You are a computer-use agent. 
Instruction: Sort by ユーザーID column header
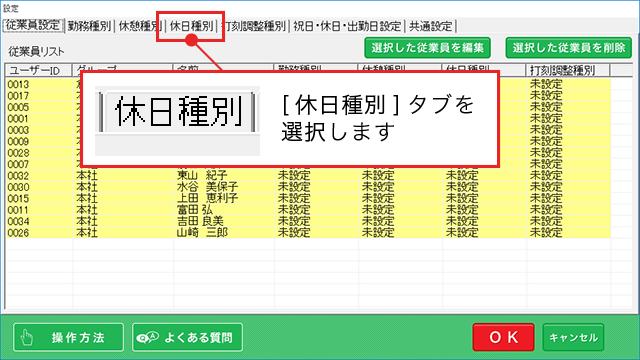pos(39,70)
